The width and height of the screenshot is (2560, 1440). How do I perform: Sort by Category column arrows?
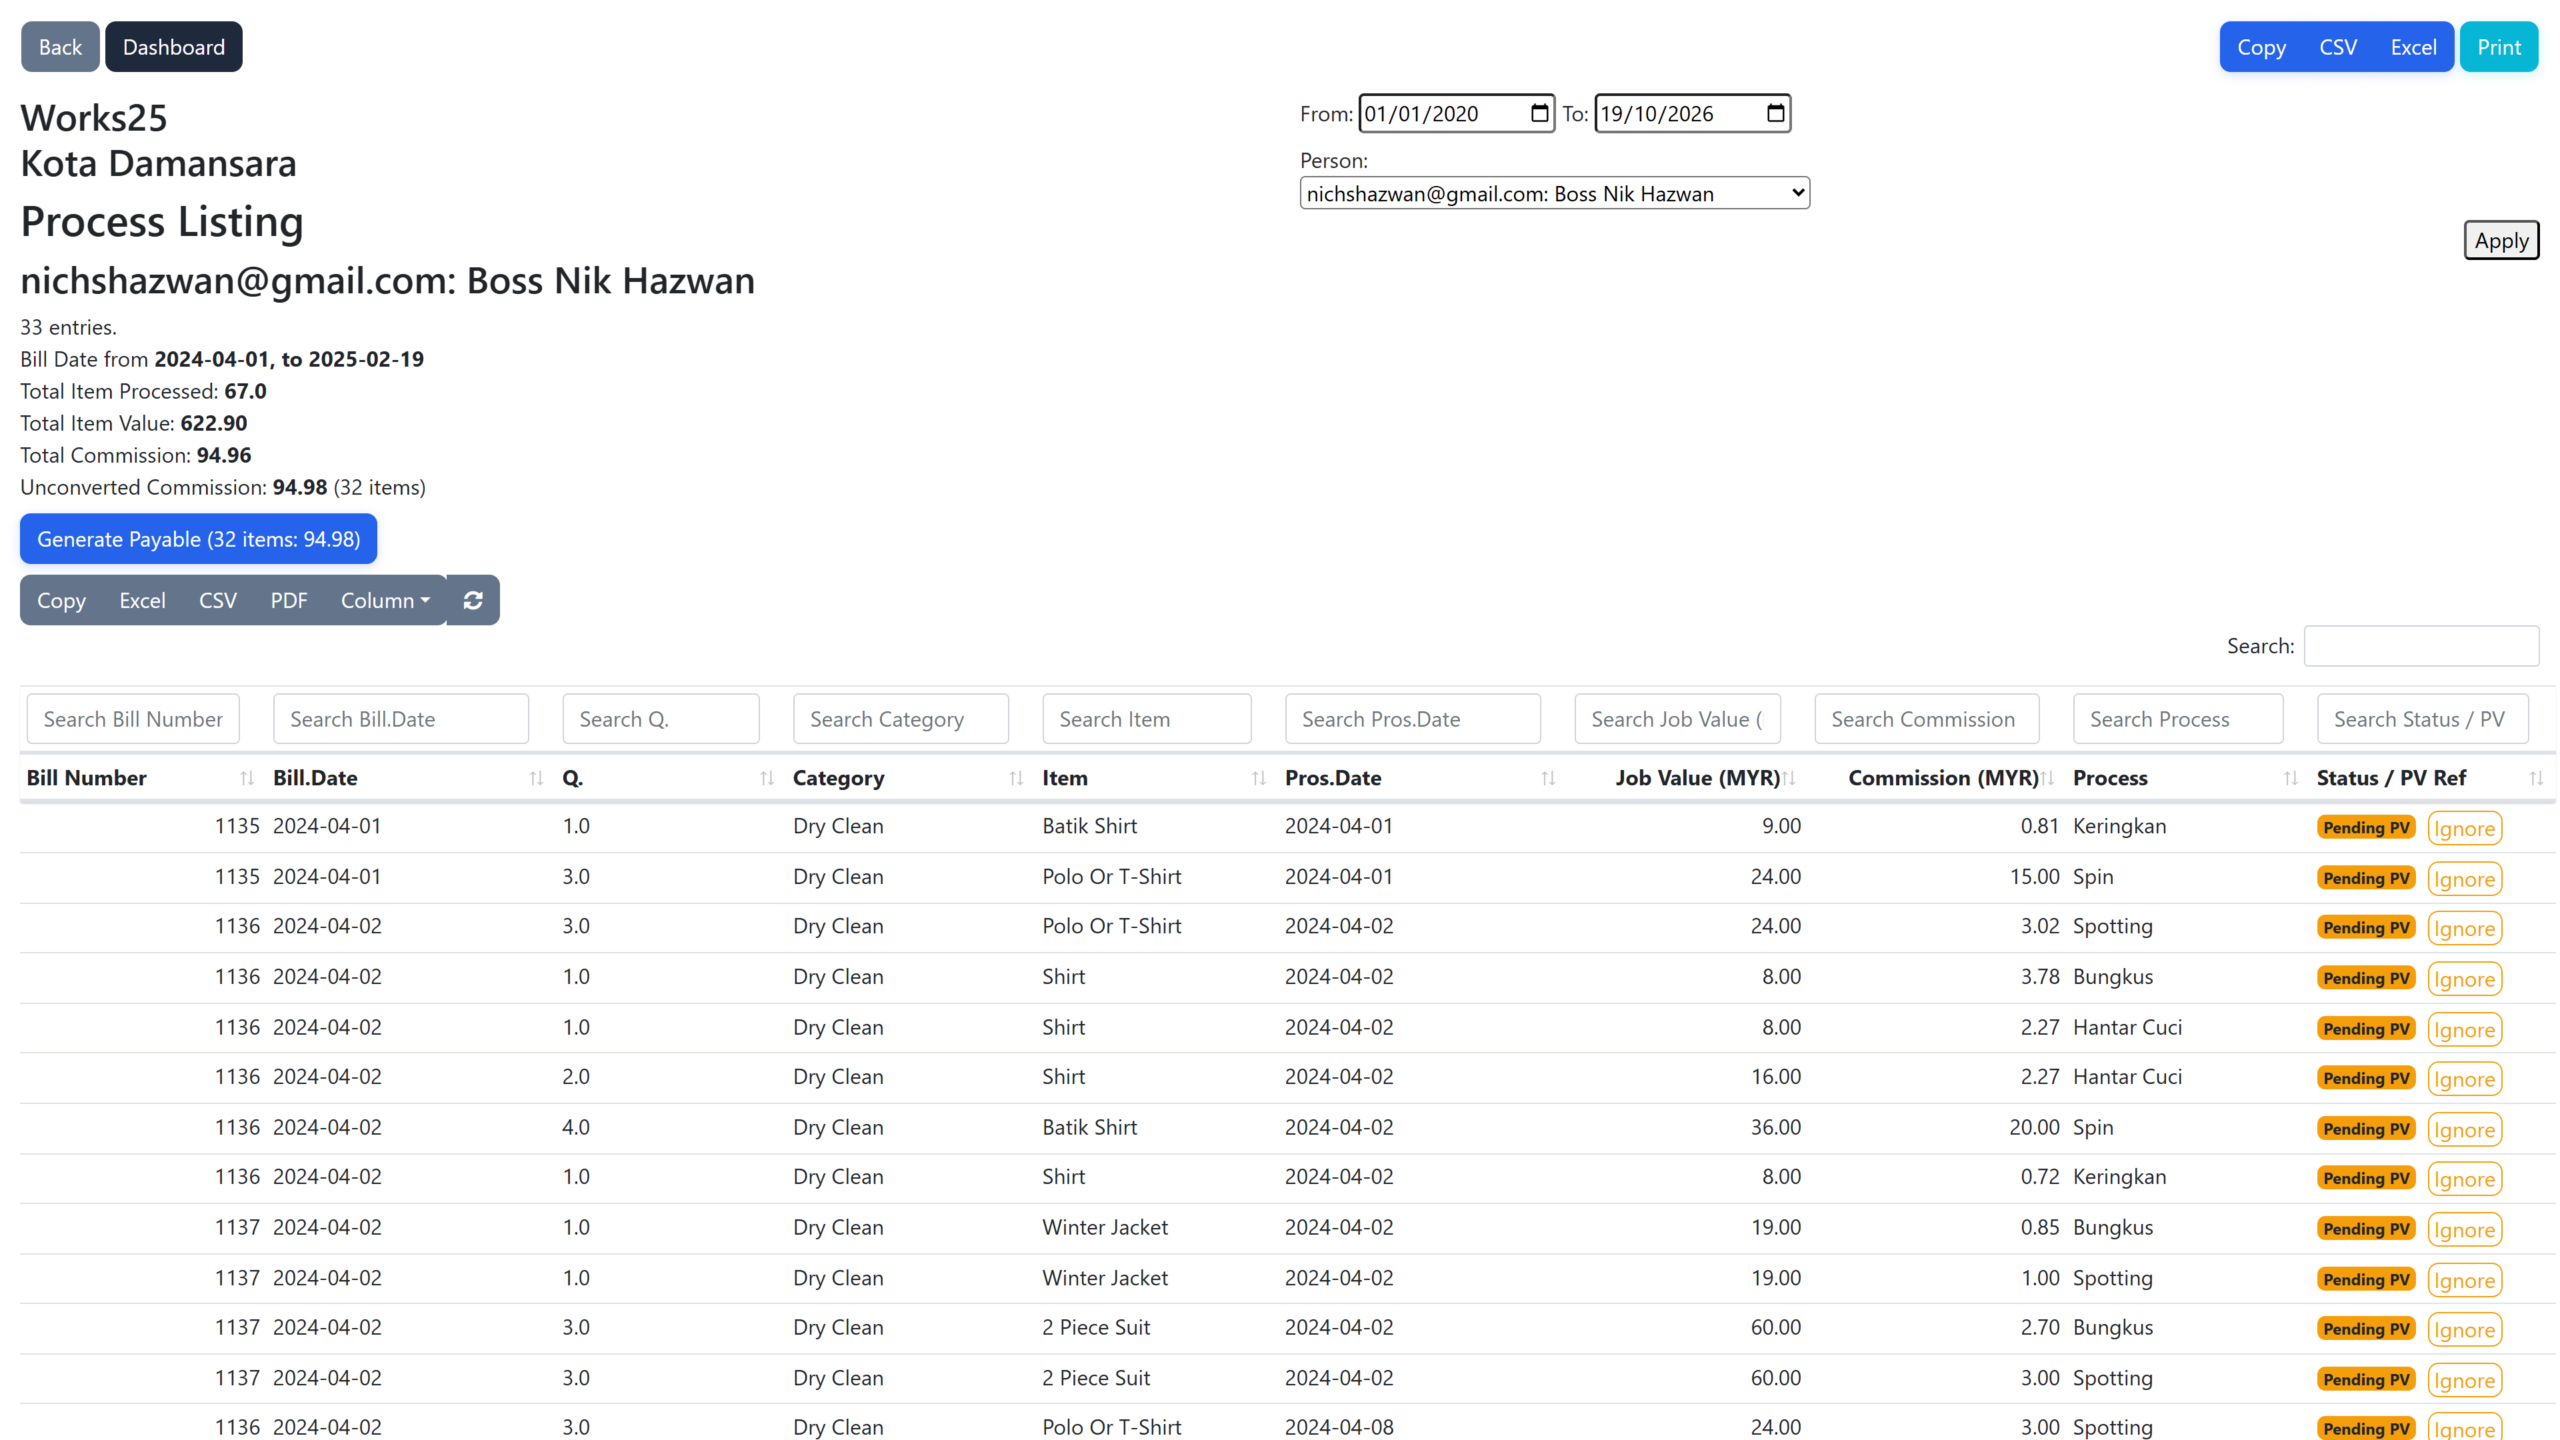(x=1016, y=778)
